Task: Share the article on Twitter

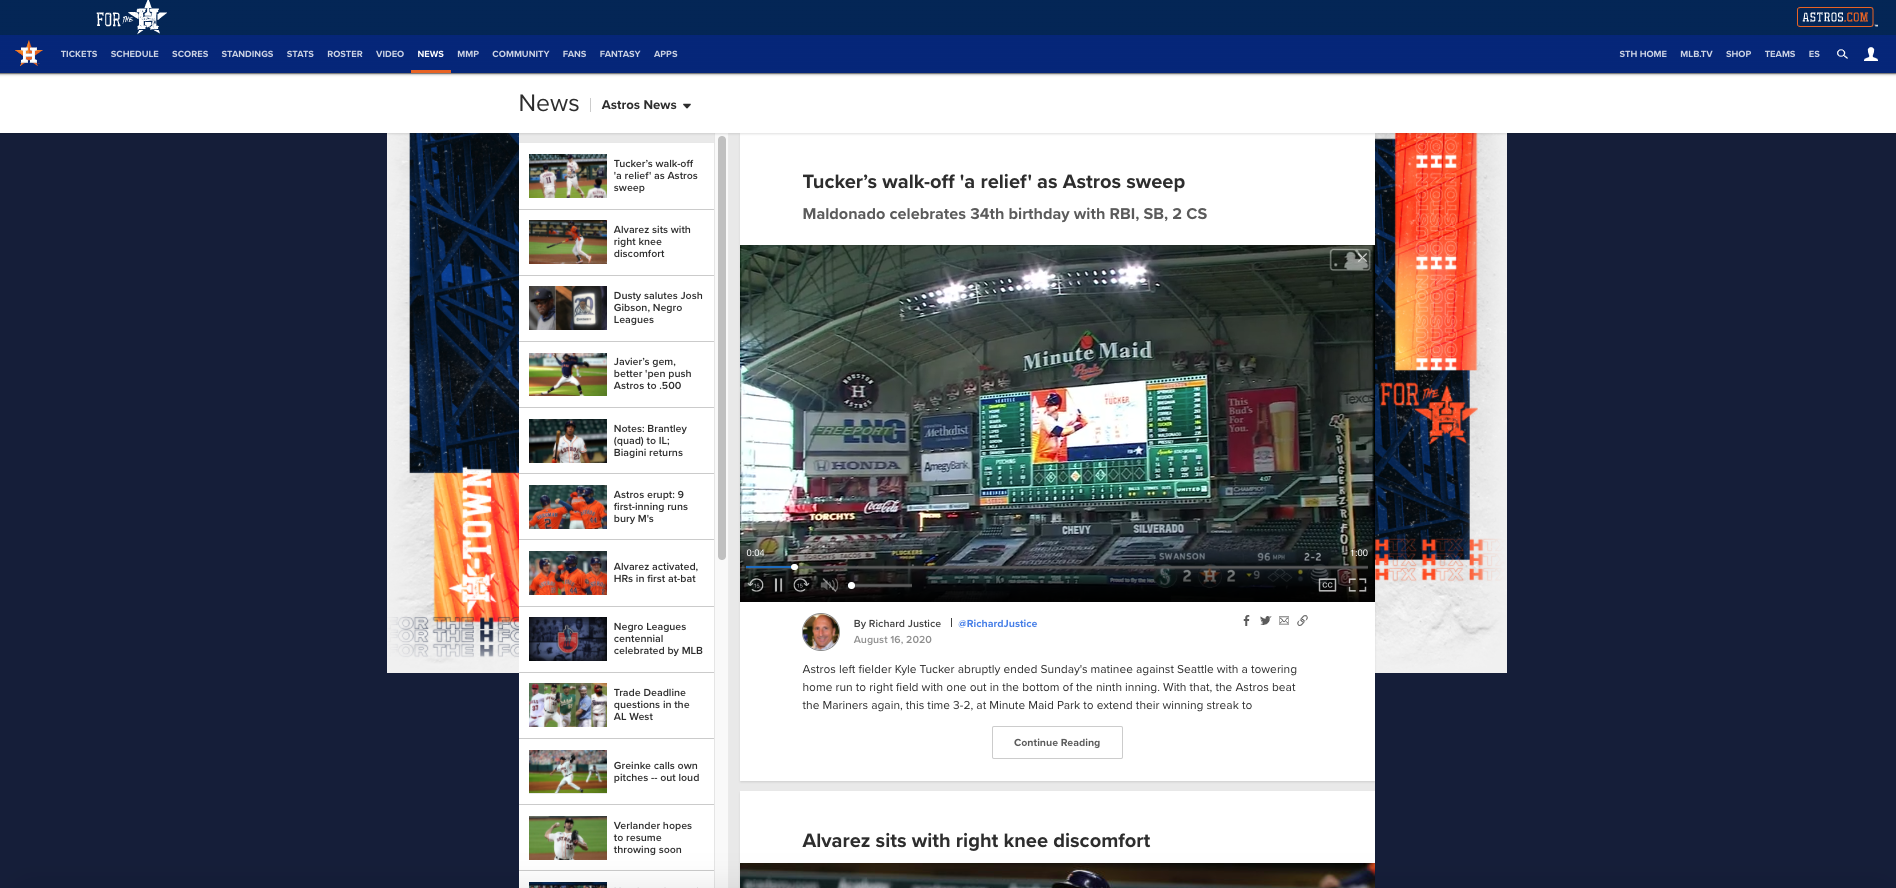Action: coord(1265,621)
